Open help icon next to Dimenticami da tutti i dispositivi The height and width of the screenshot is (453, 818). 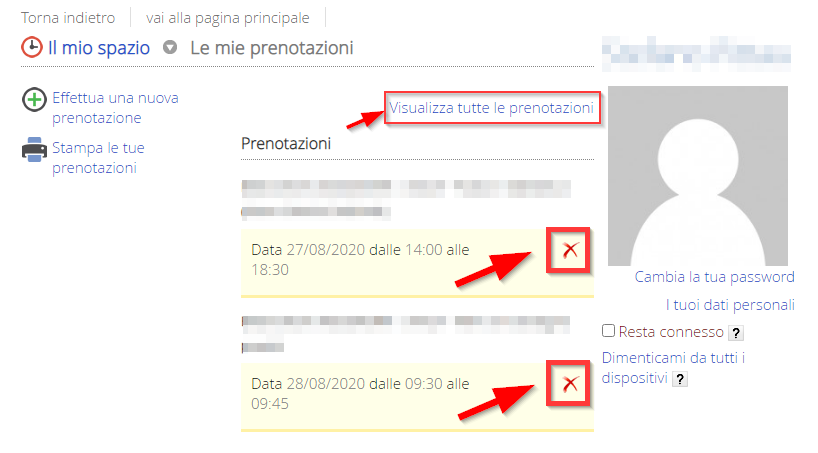pyautogui.click(x=680, y=379)
